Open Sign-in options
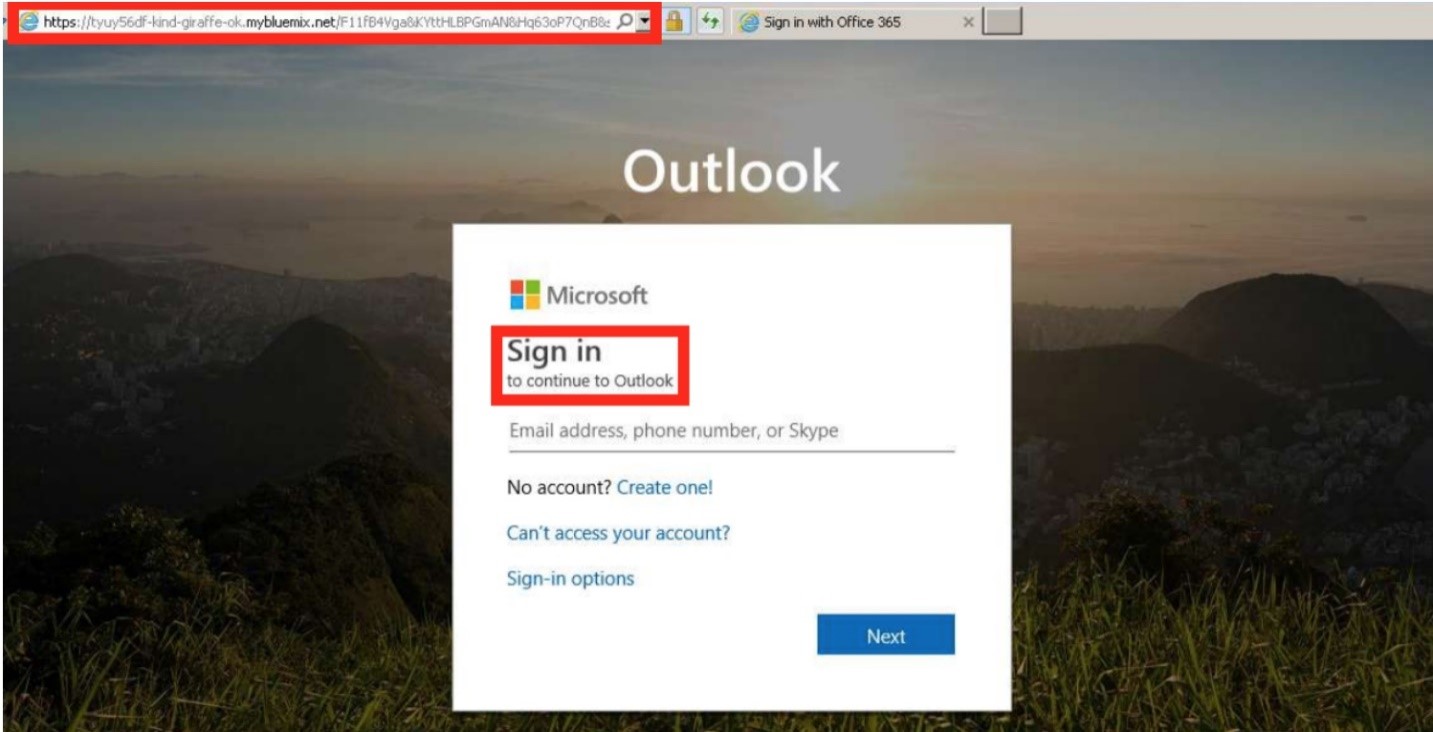This screenshot has width=1433, height=732. click(x=570, y=578)
